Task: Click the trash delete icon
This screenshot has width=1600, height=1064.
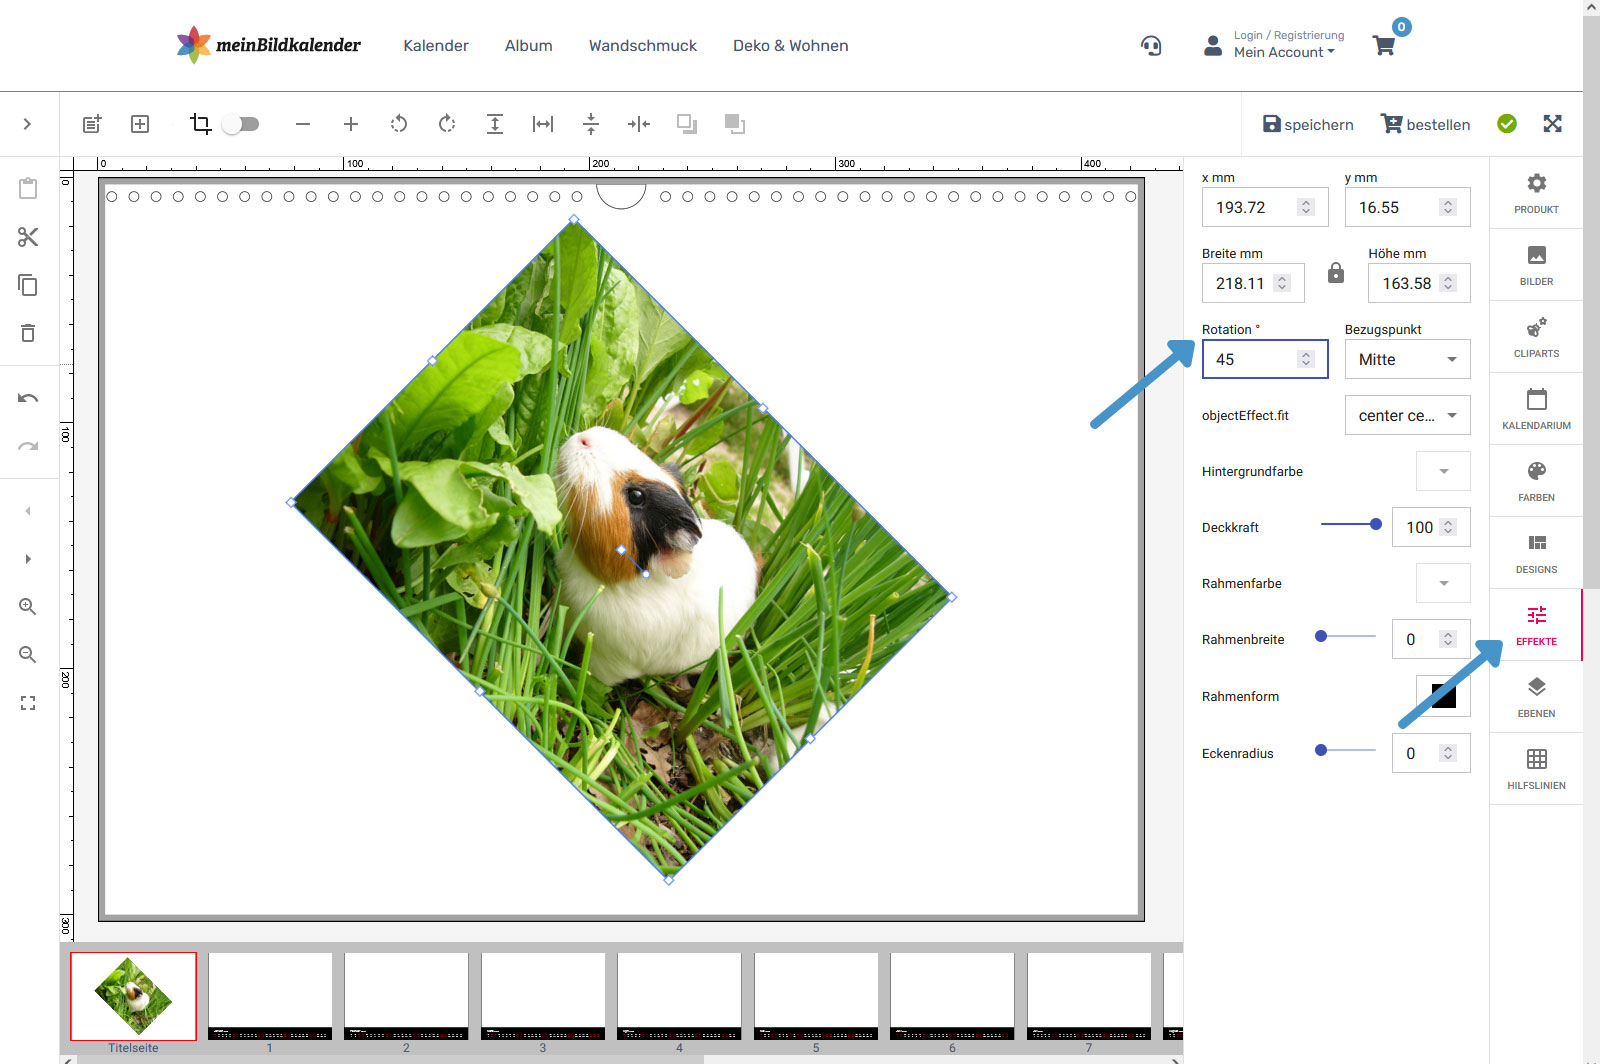Action: tap(28, 333)
